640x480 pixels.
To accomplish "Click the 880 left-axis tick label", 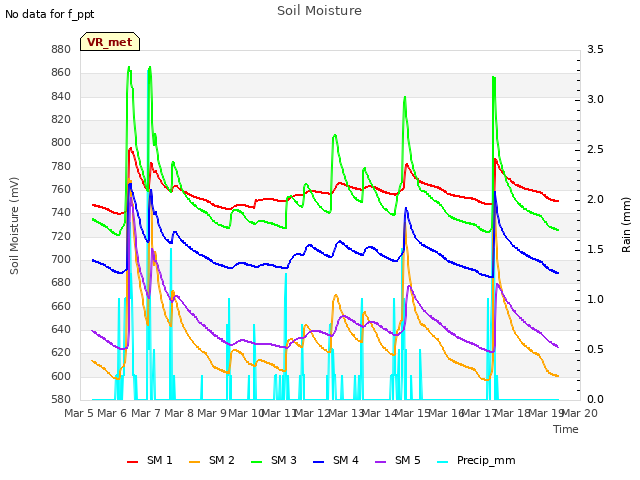I will coord(61,50).
